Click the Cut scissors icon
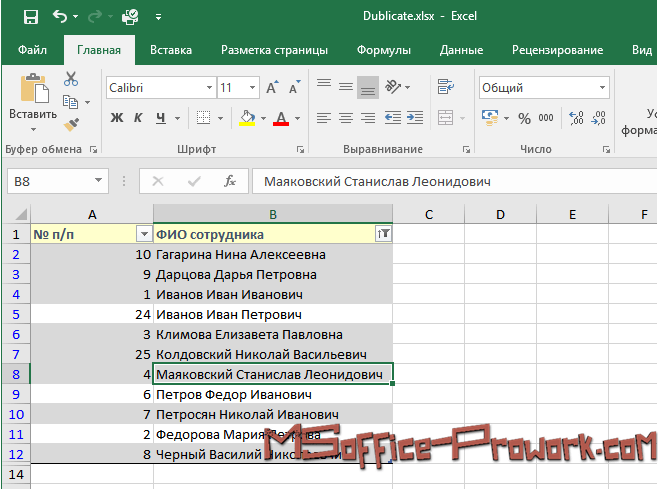This screenshot has width=658, height=489. click(x=71, y=79)
